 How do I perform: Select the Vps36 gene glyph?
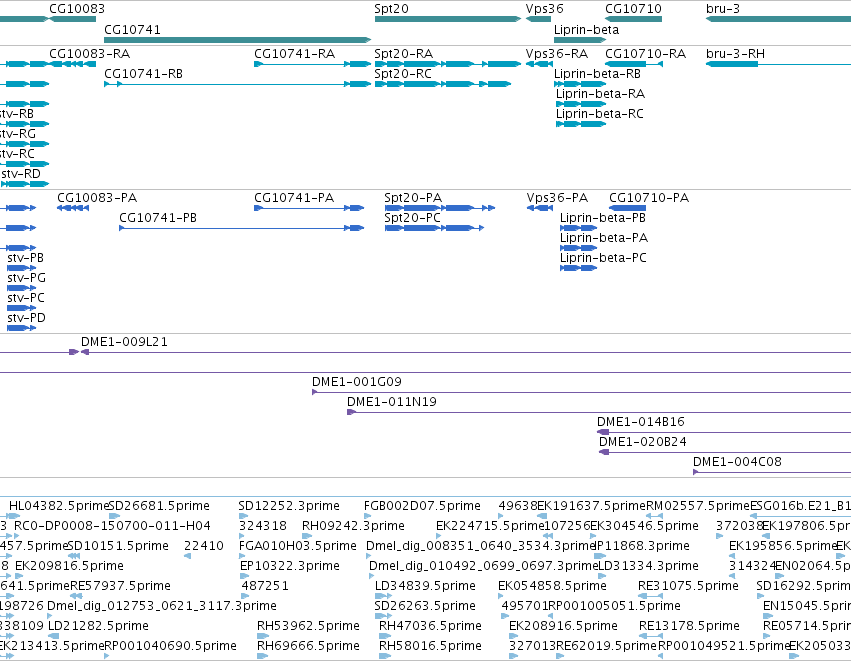tap(538, 19)
